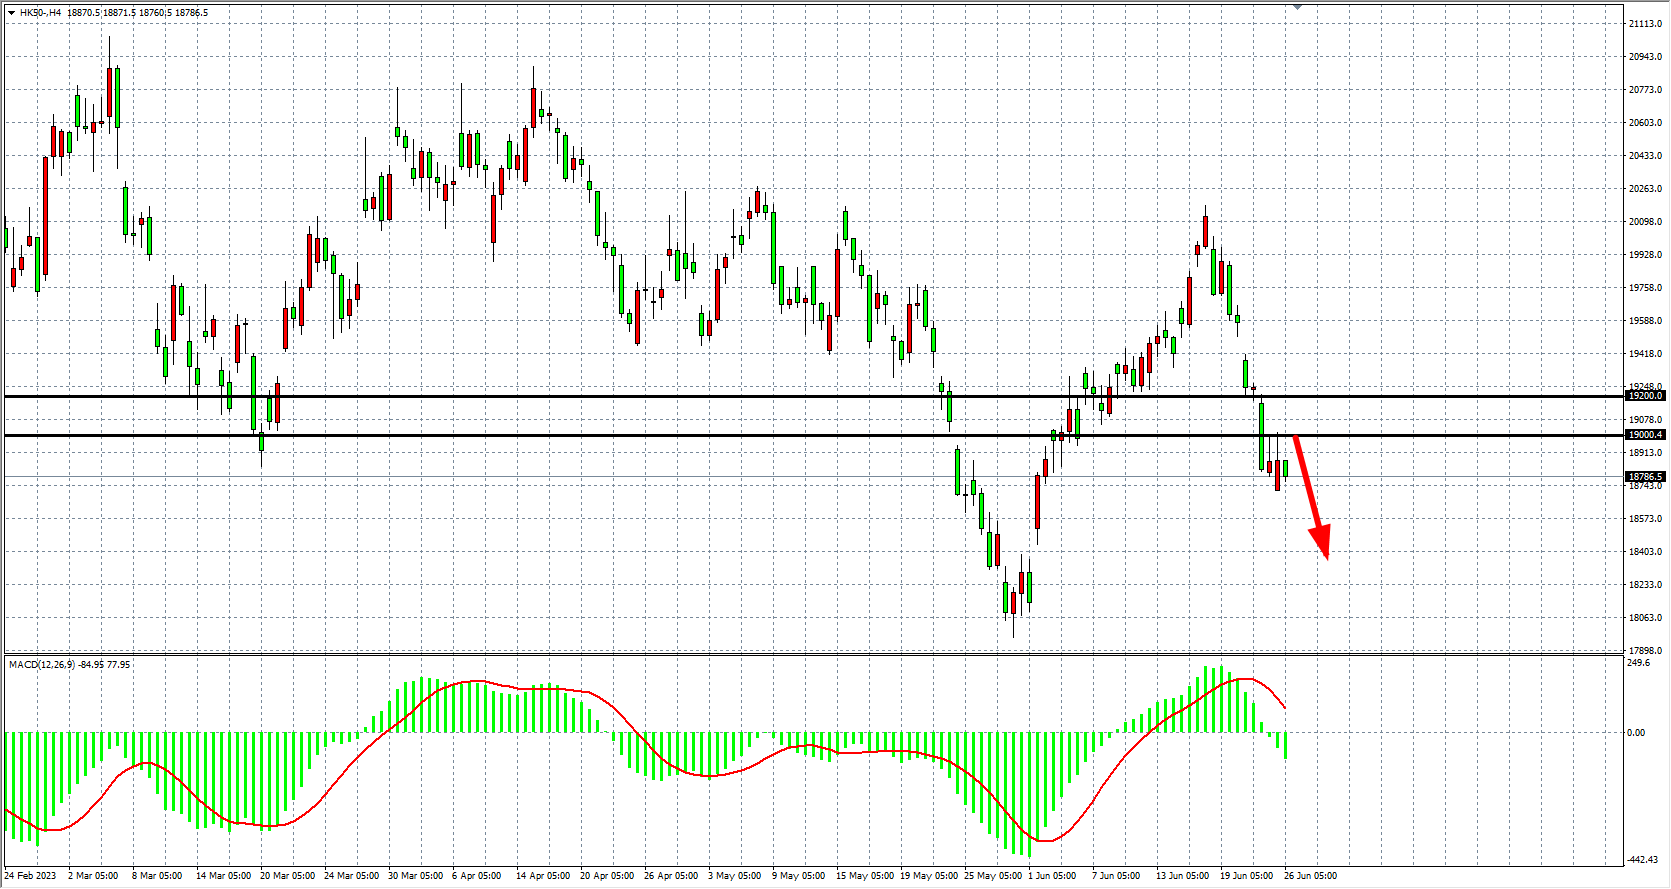Select the red downward arrow drawing
Screen dimensions: 1671x889
[1312, 497]
